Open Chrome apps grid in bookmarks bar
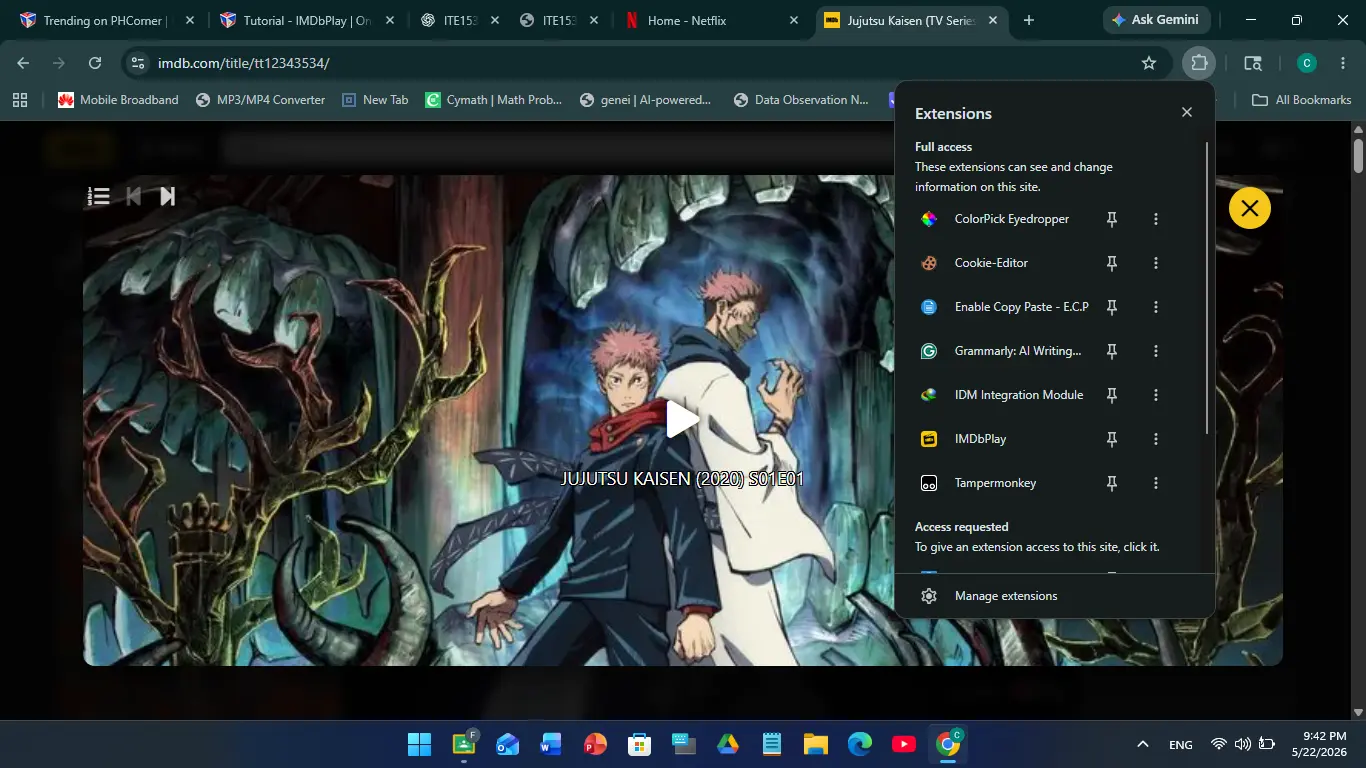The width and height of the screenshot is (1366, 768). click(x=20, y=100)
